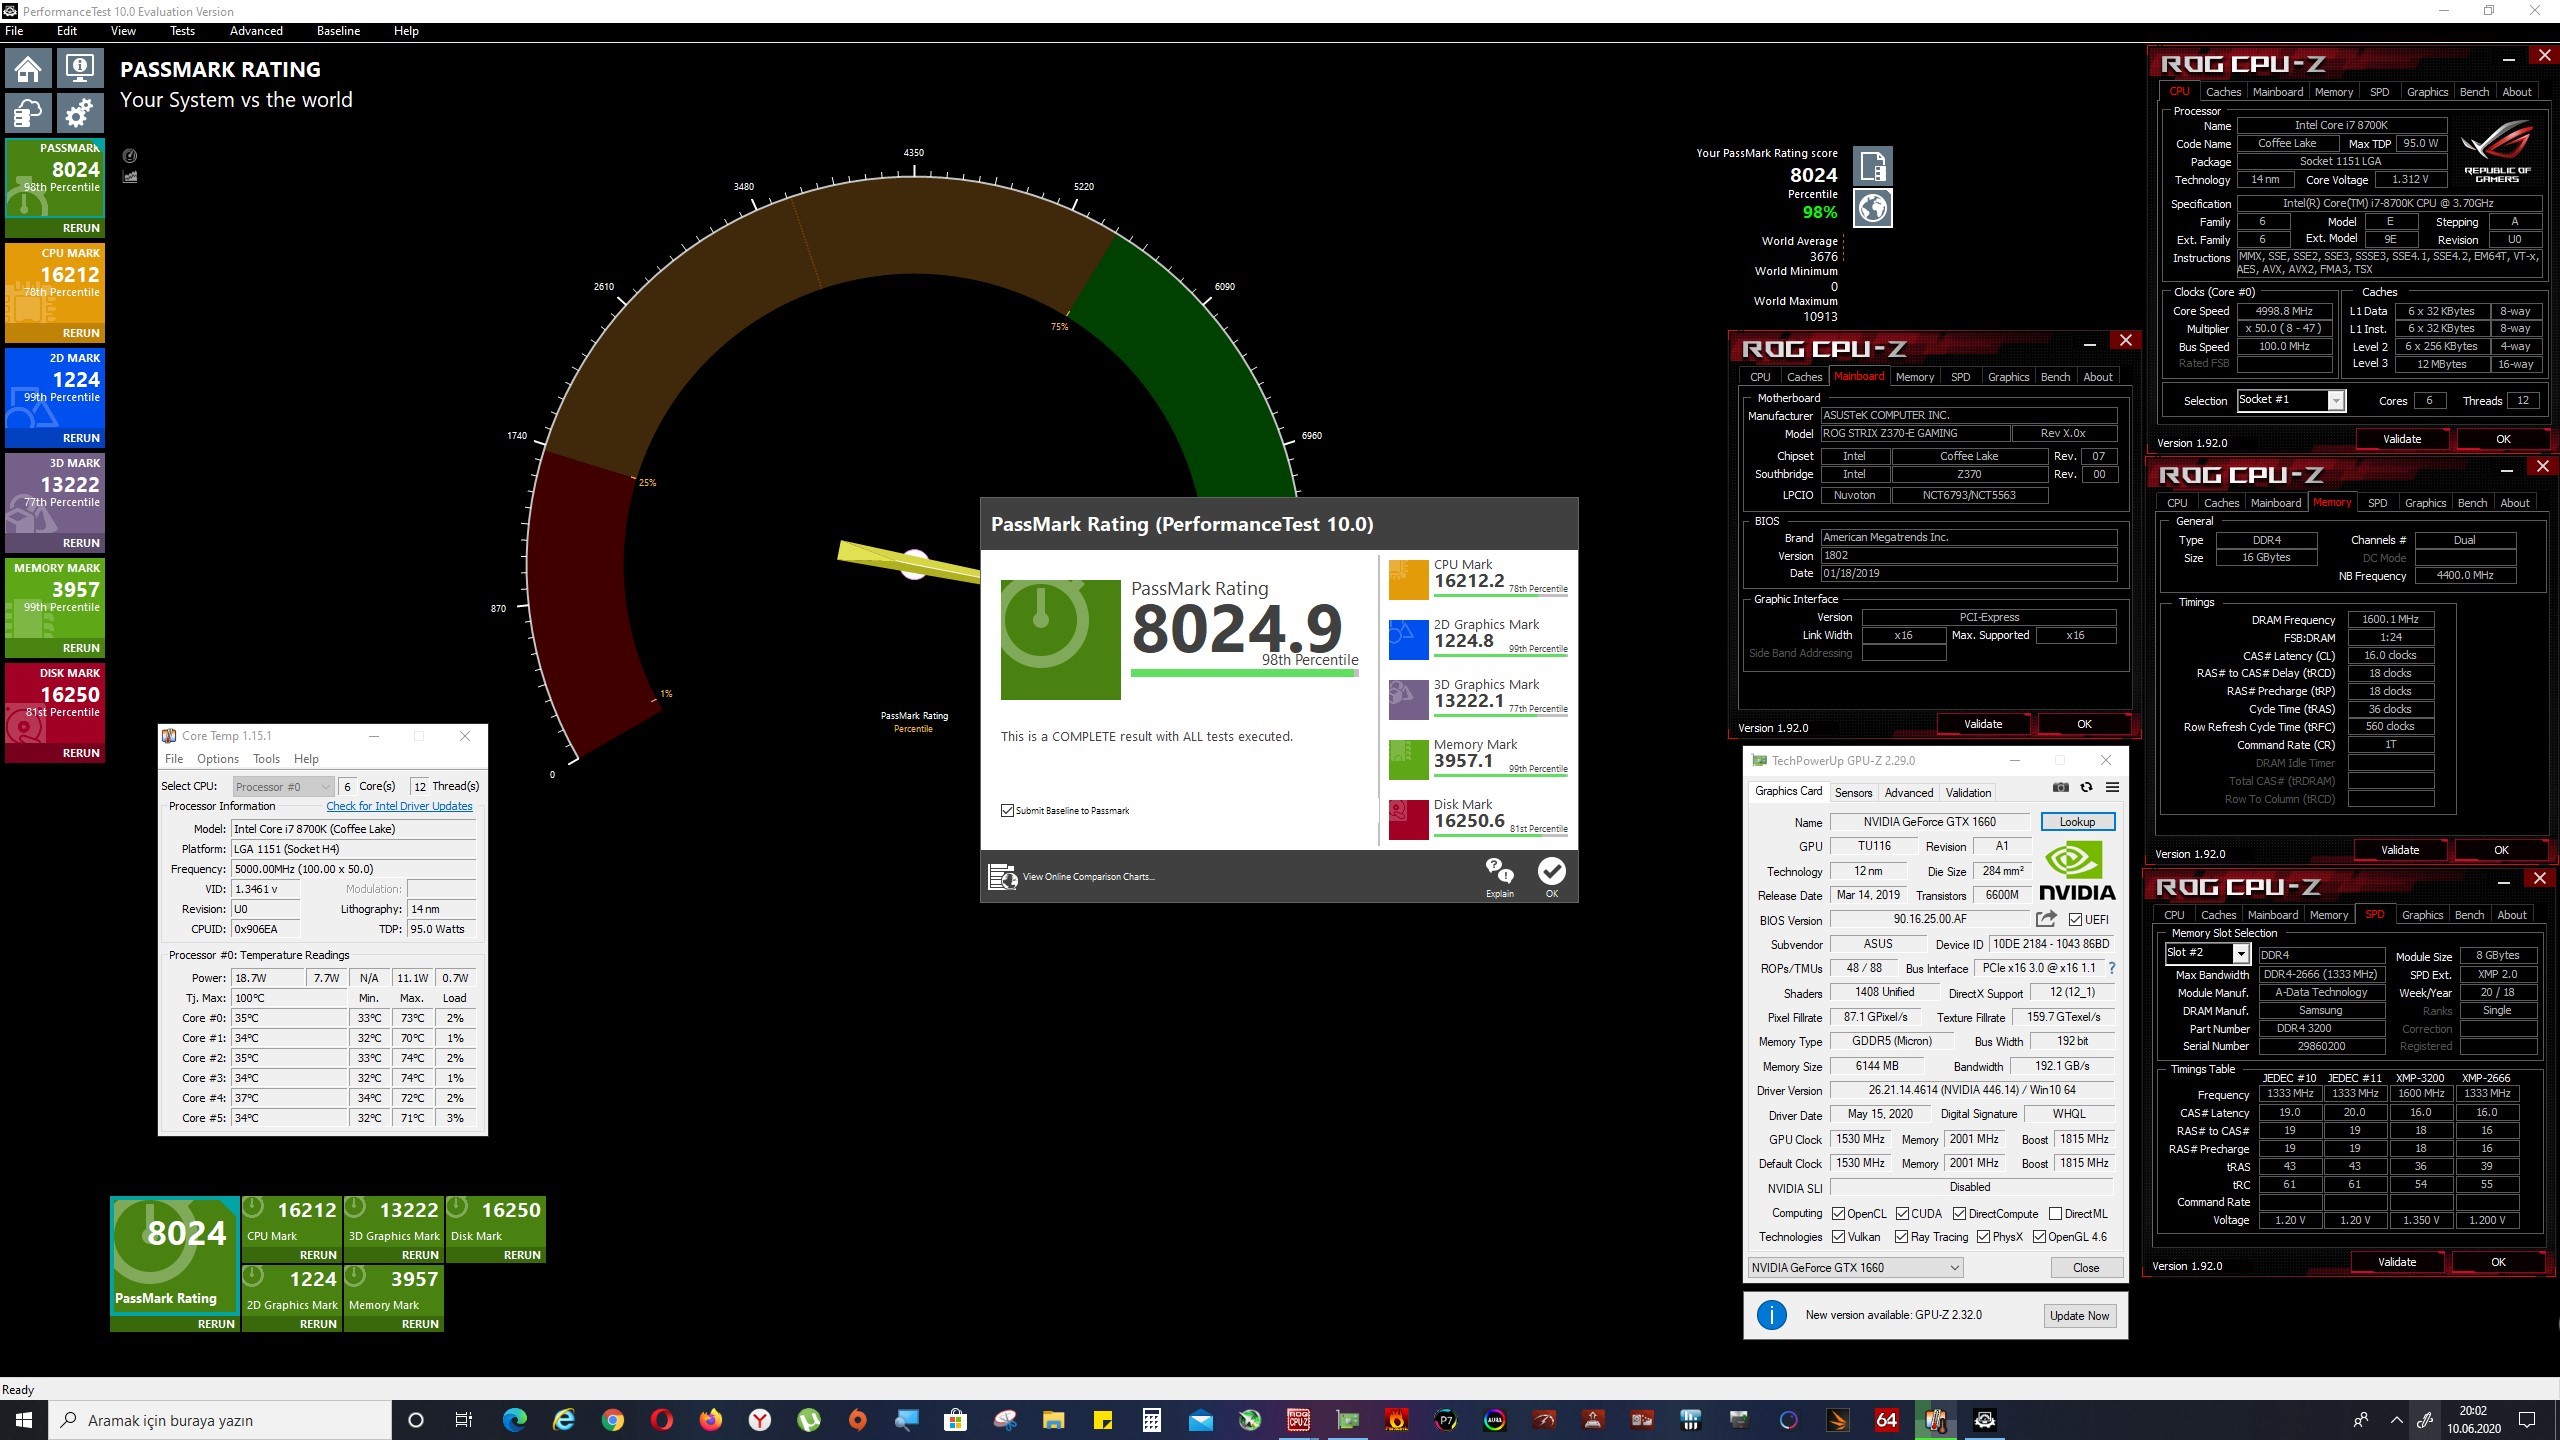Open the baseline cloud management icon
Screen dimensions: 2560x1440
pyautogui.click(x=28, y=113)
